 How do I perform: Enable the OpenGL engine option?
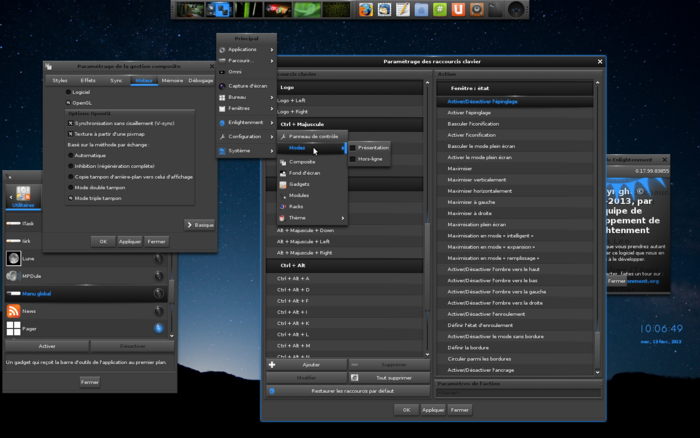(69, 101)
